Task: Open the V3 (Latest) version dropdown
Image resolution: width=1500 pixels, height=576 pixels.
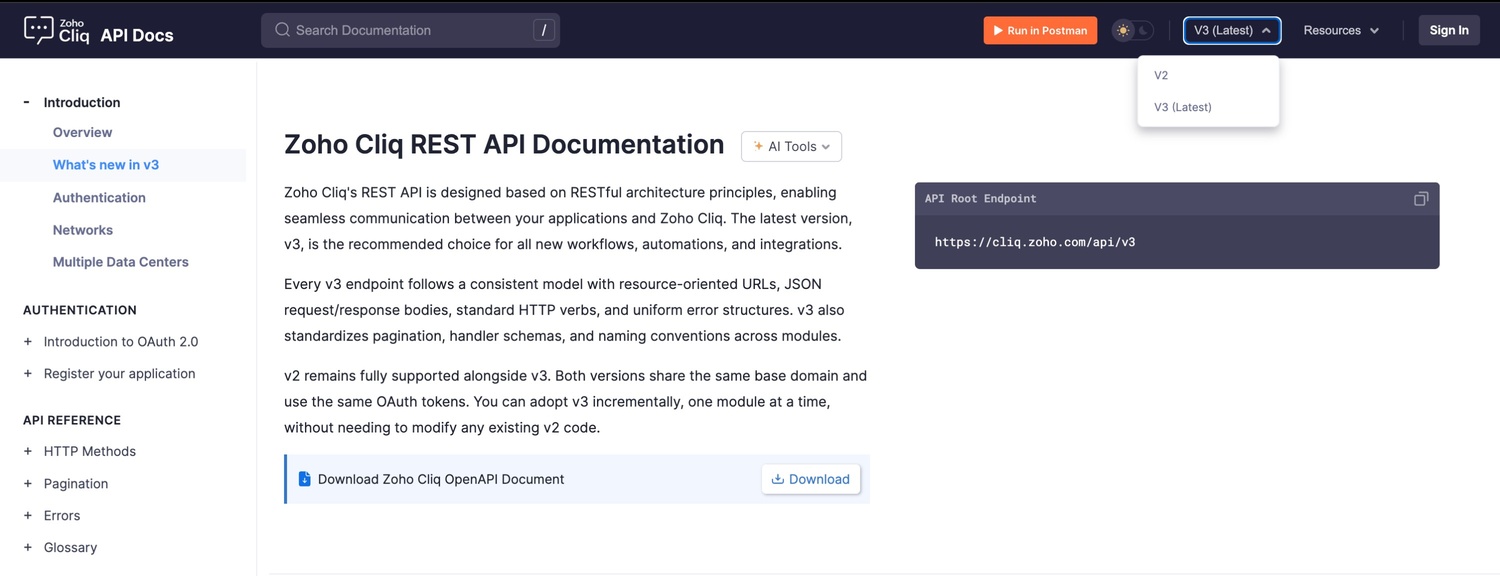Action: [x=1232, y=30]
